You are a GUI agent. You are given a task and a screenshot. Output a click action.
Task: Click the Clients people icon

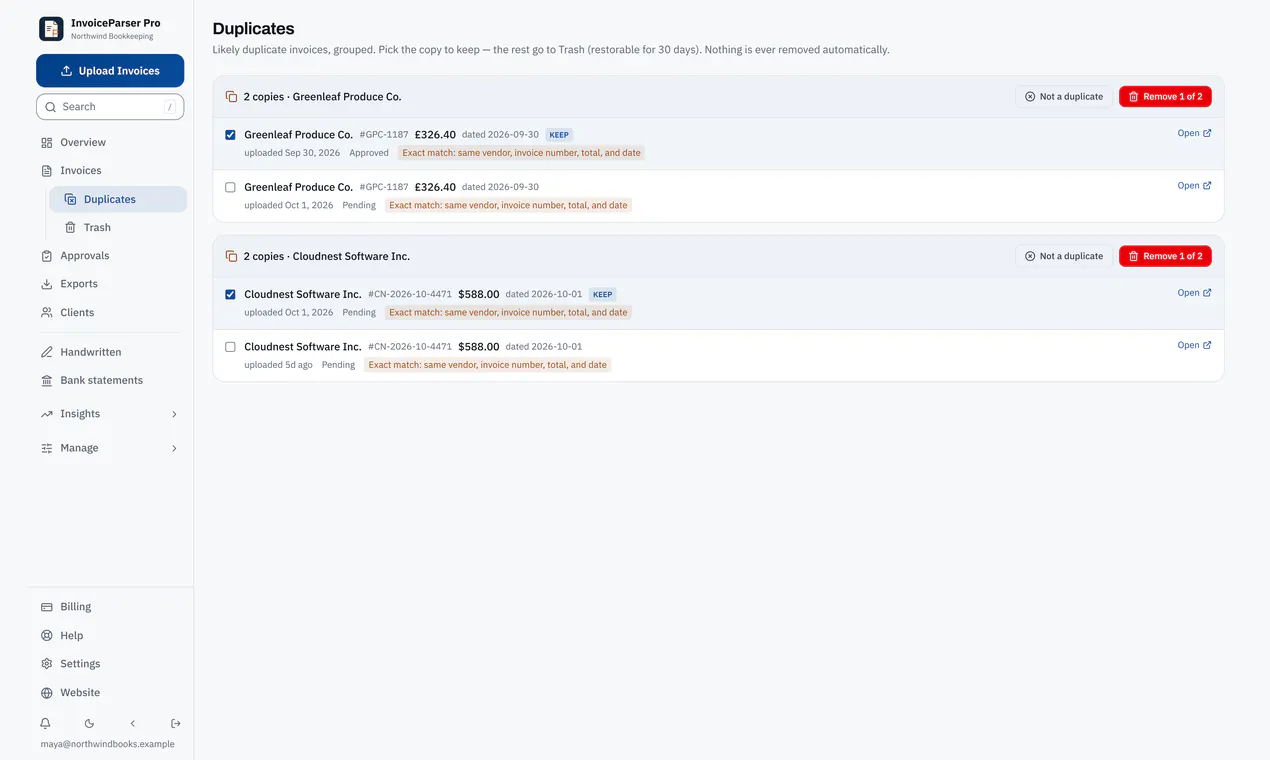tap(46, 313)
